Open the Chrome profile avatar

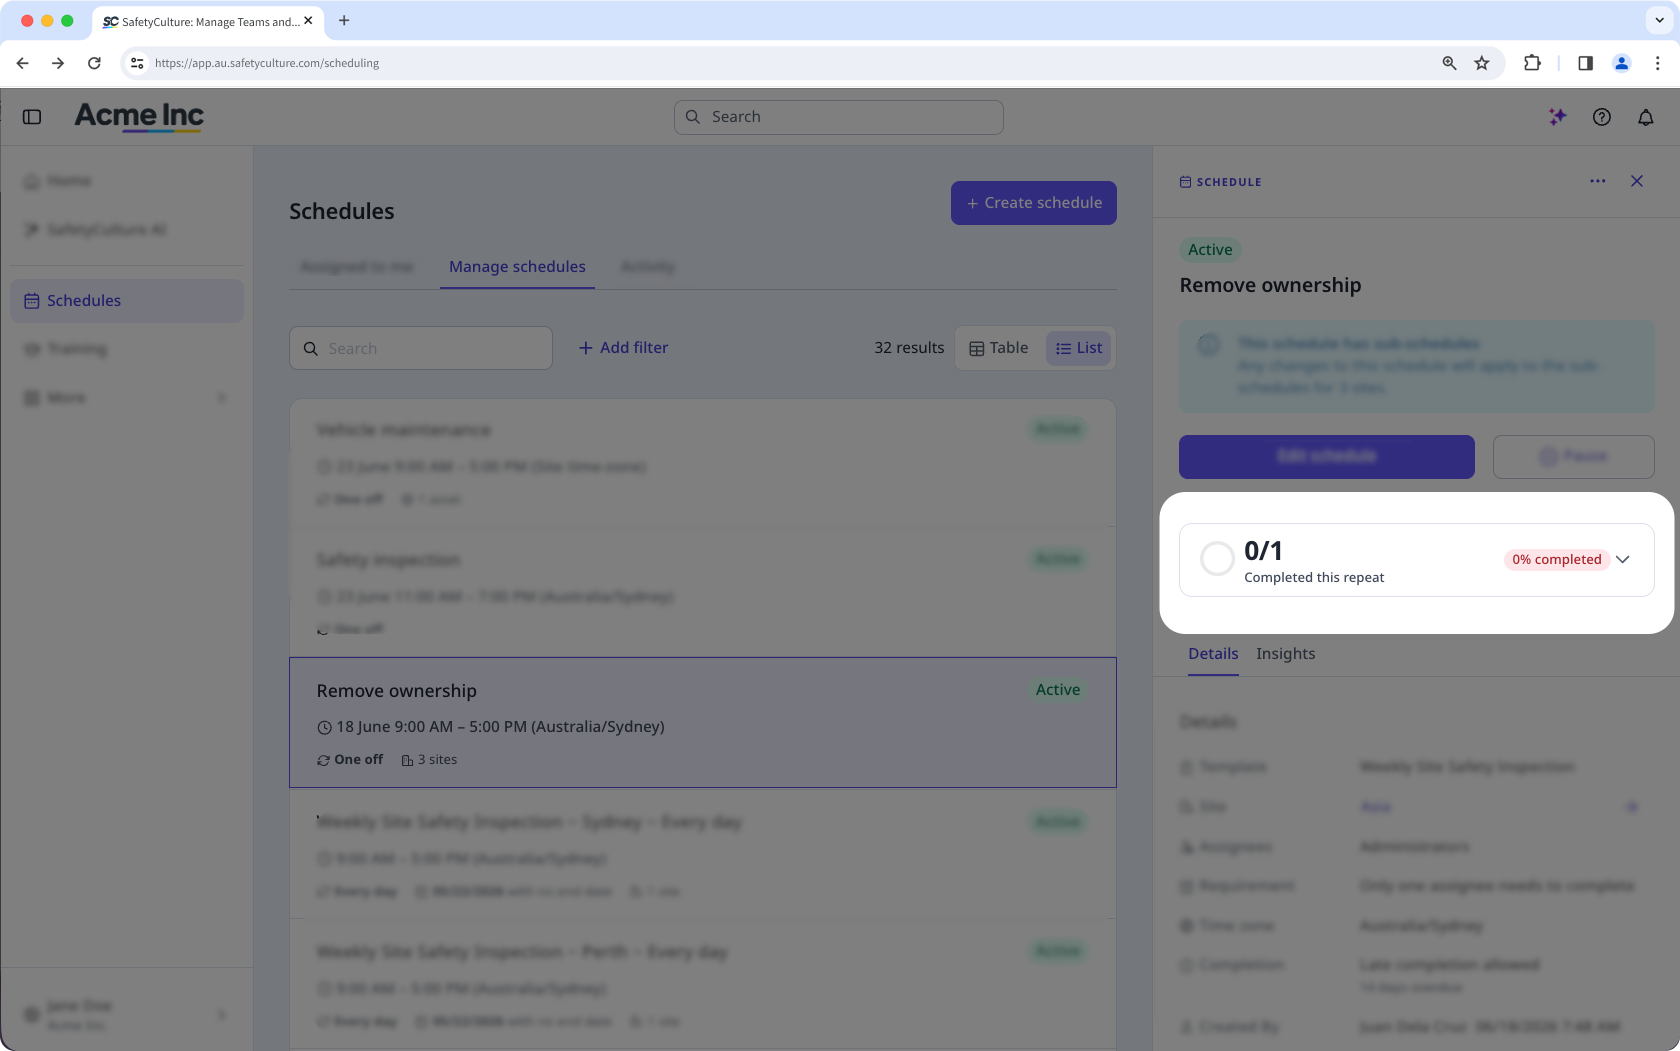1622,63
